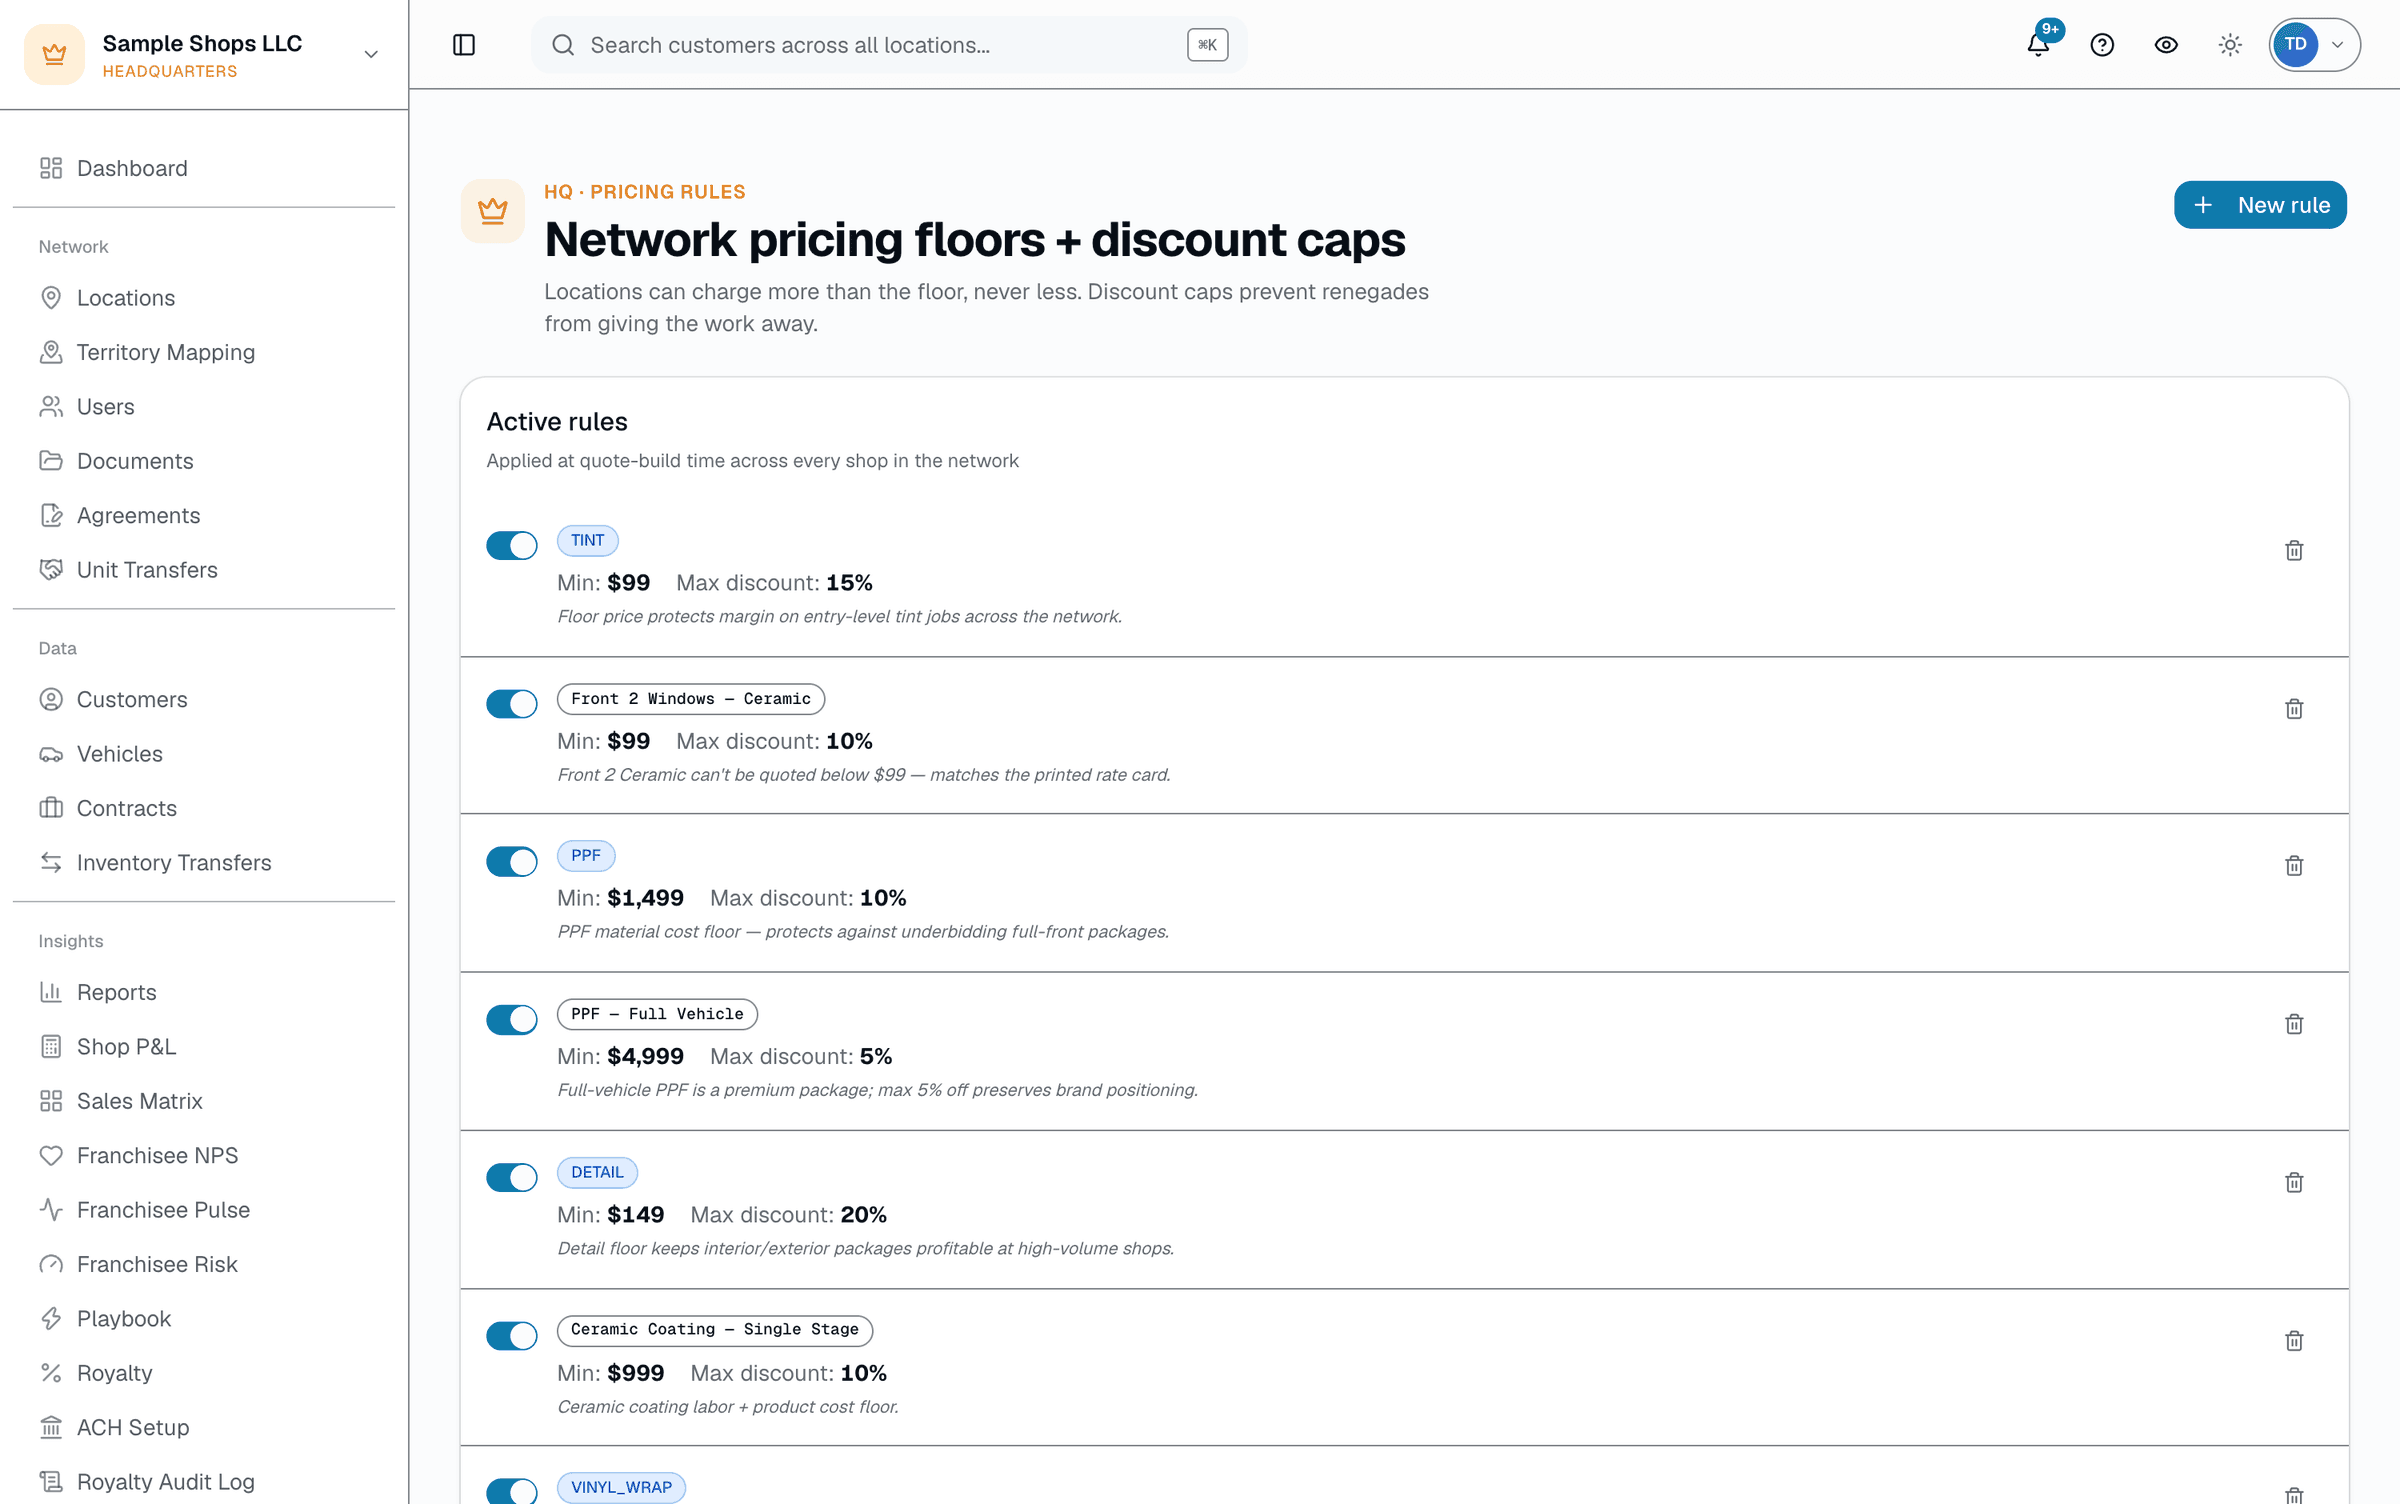Delete the Front 2 Windows – Ceramic rule
This screenshot has height=1504, width=2400.
(x=2294, y=709)
